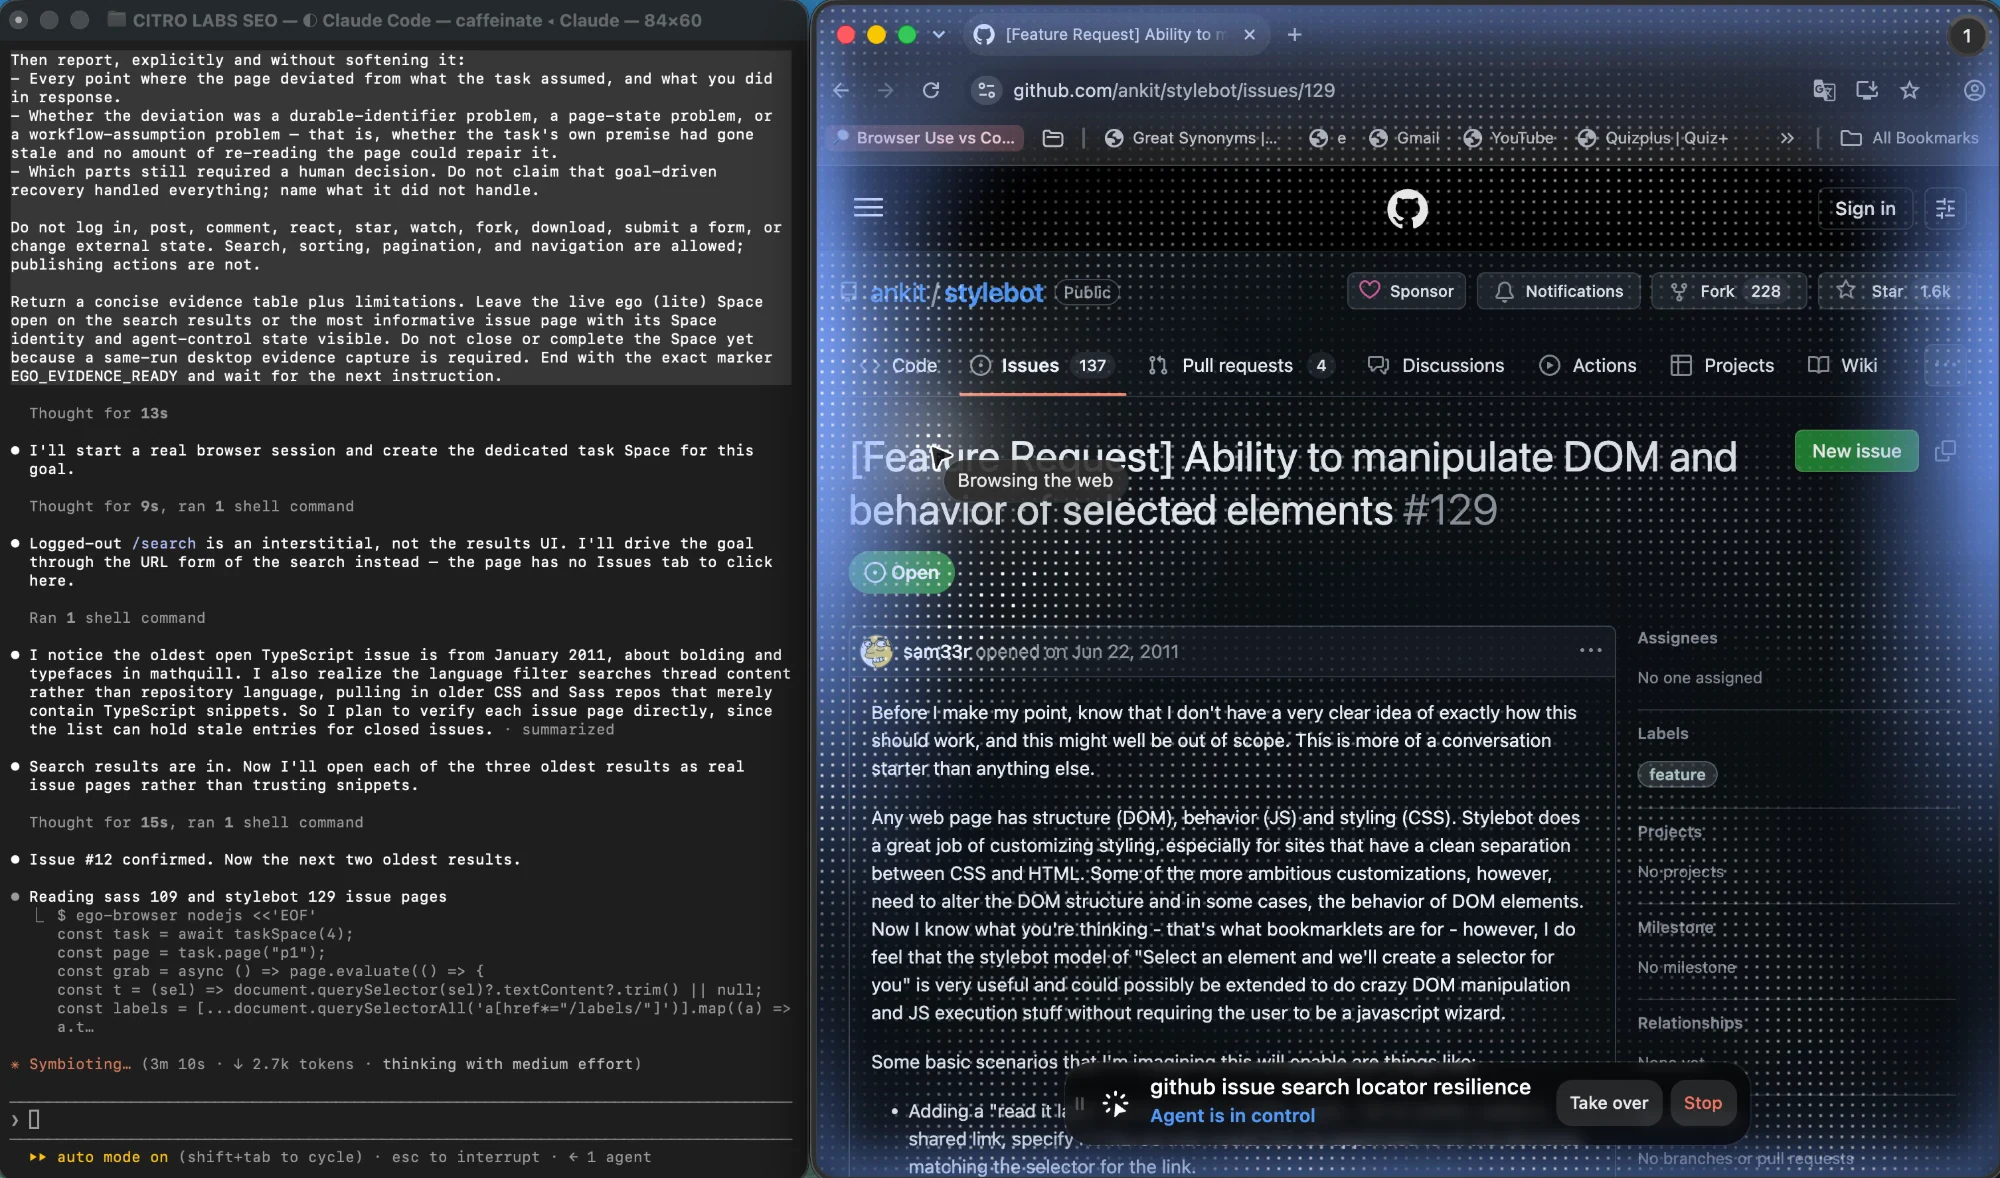The height and width of the screenshot is (1178, 2000).
Task: Stop the agent with the Stop button
Action: pyautogui.click(x=1702, y=1103)
